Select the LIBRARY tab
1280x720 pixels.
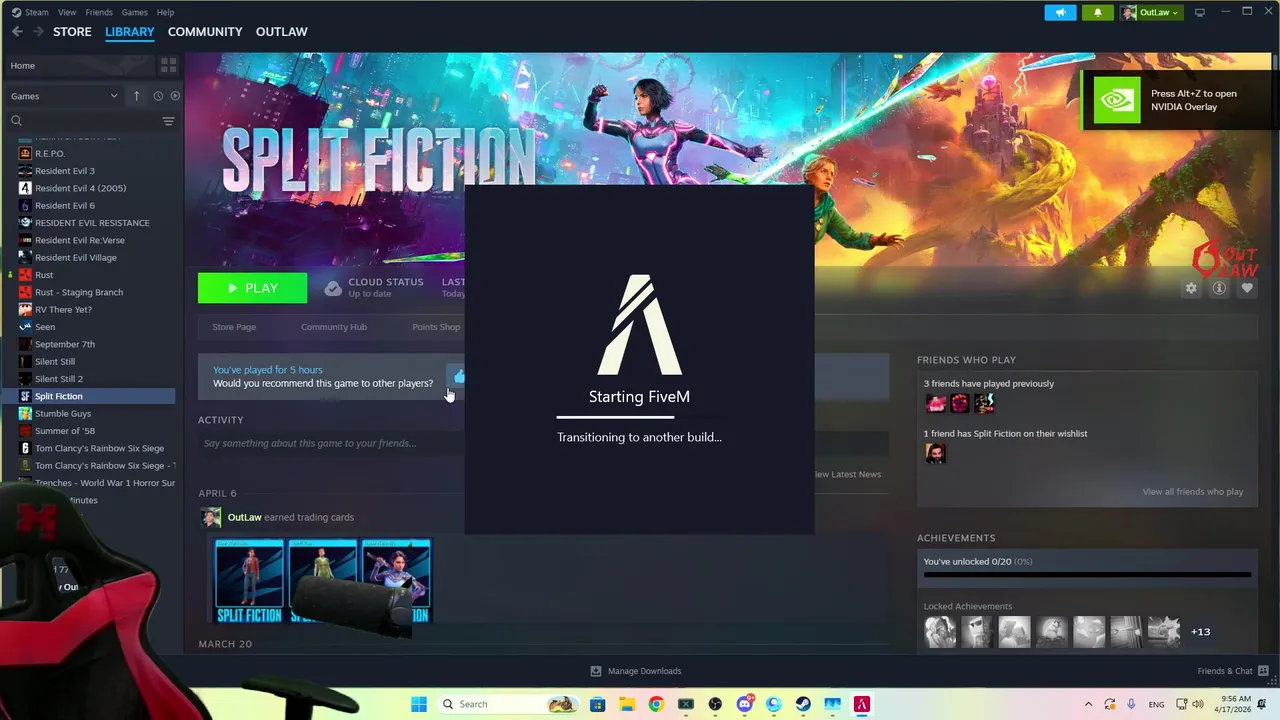(x=130, y=32)
